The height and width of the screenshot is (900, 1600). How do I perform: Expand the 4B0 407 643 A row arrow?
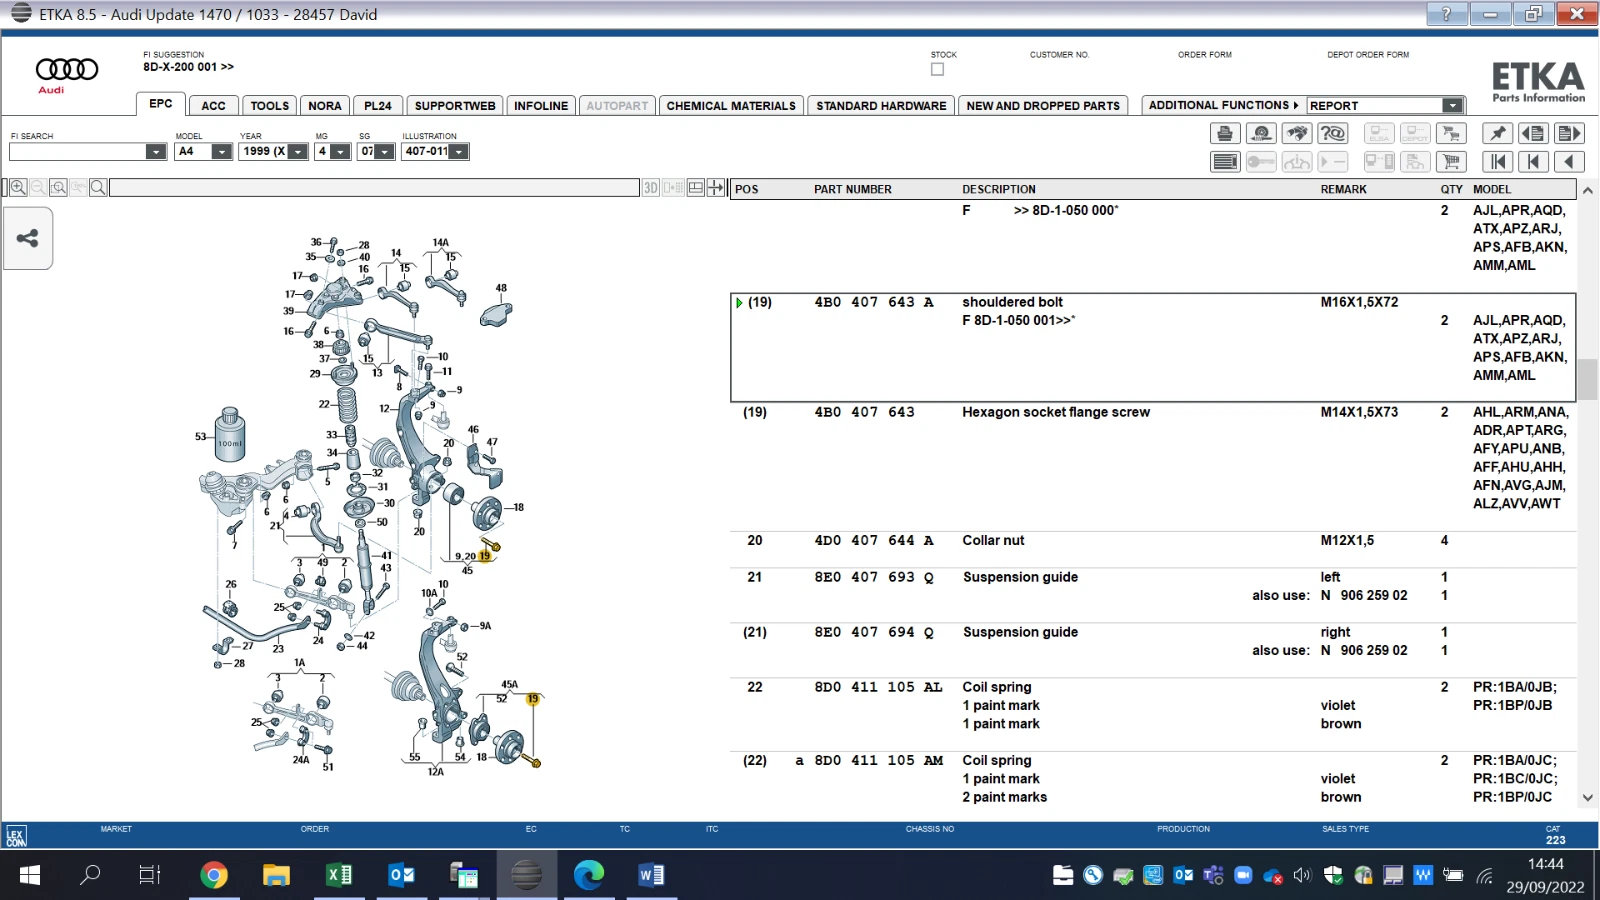pyautogui.click(x=739, y=303)
